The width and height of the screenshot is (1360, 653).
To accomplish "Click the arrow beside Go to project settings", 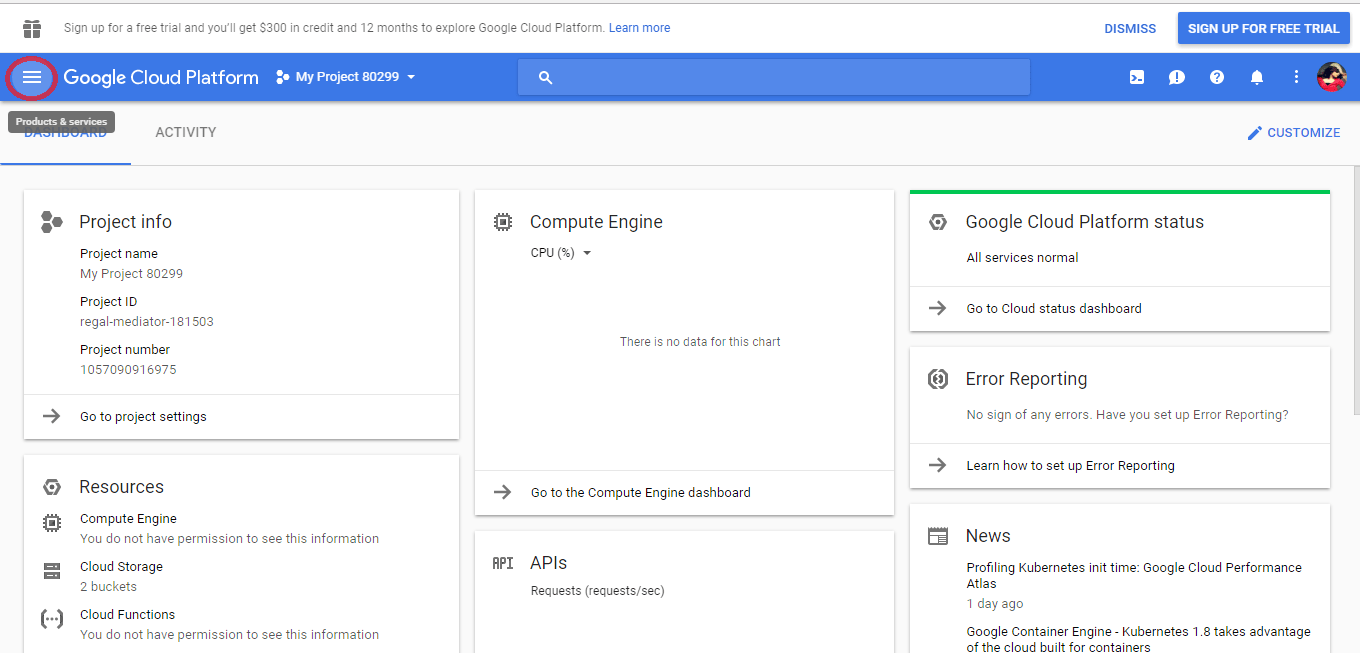I will (52, 416).
